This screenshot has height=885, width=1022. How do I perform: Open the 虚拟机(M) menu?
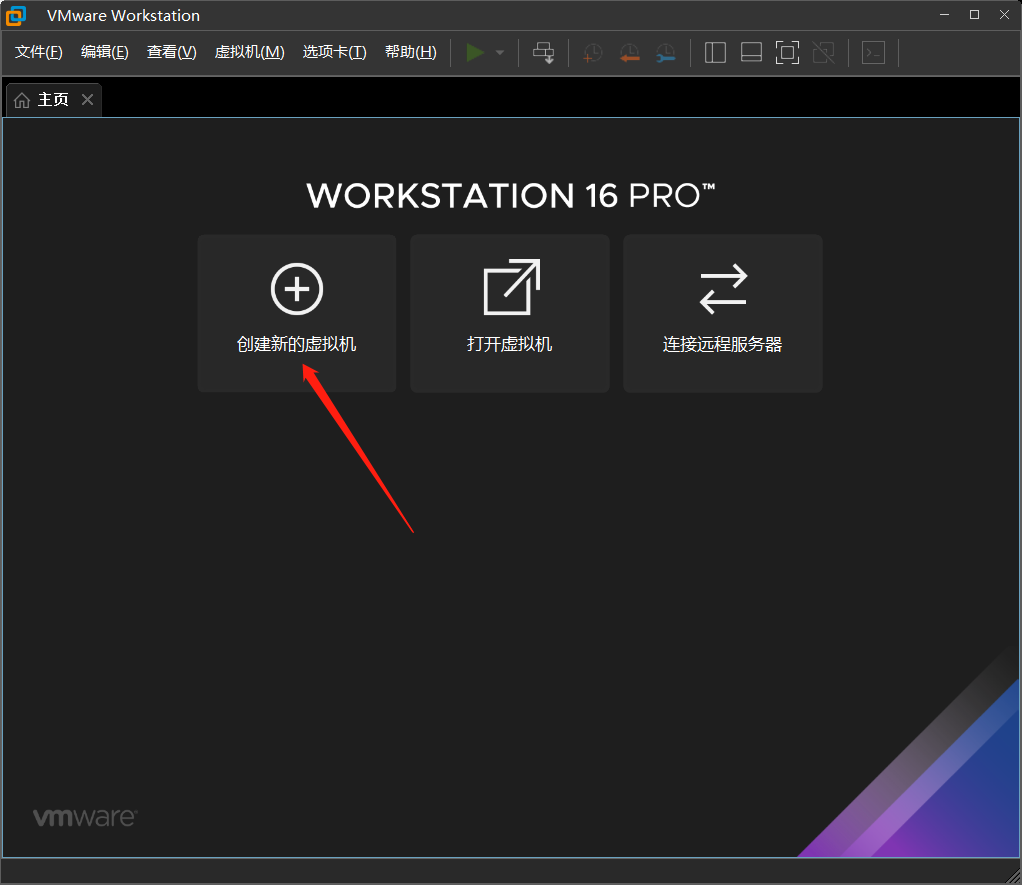coord(250,52)
